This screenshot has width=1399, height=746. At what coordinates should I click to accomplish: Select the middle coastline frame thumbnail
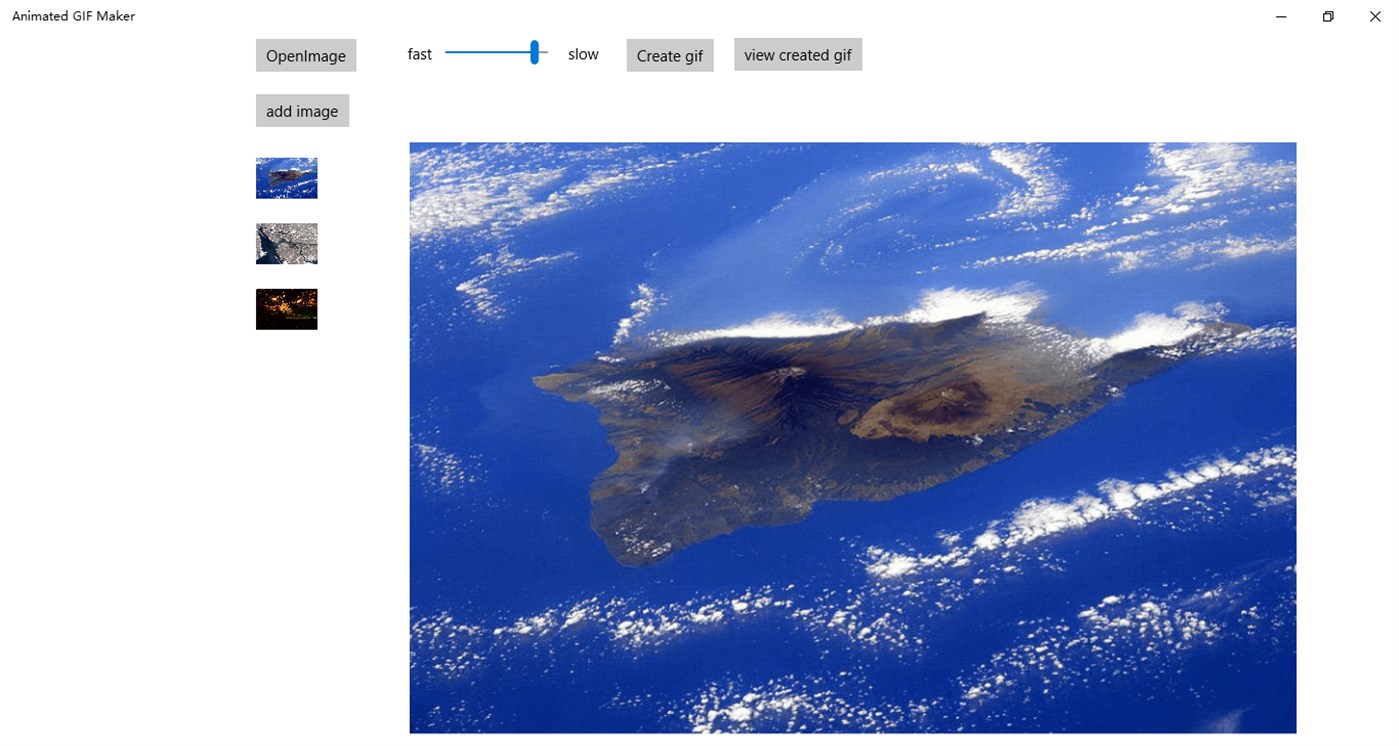286,243
